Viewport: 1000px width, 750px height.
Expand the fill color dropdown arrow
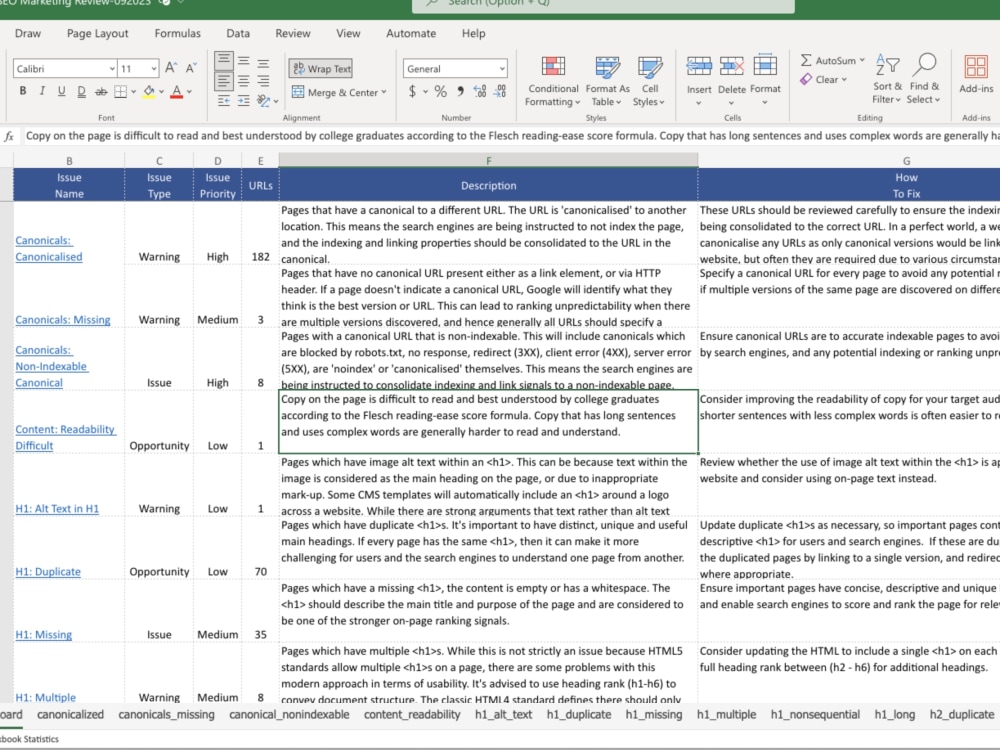[x=161, y=91]
